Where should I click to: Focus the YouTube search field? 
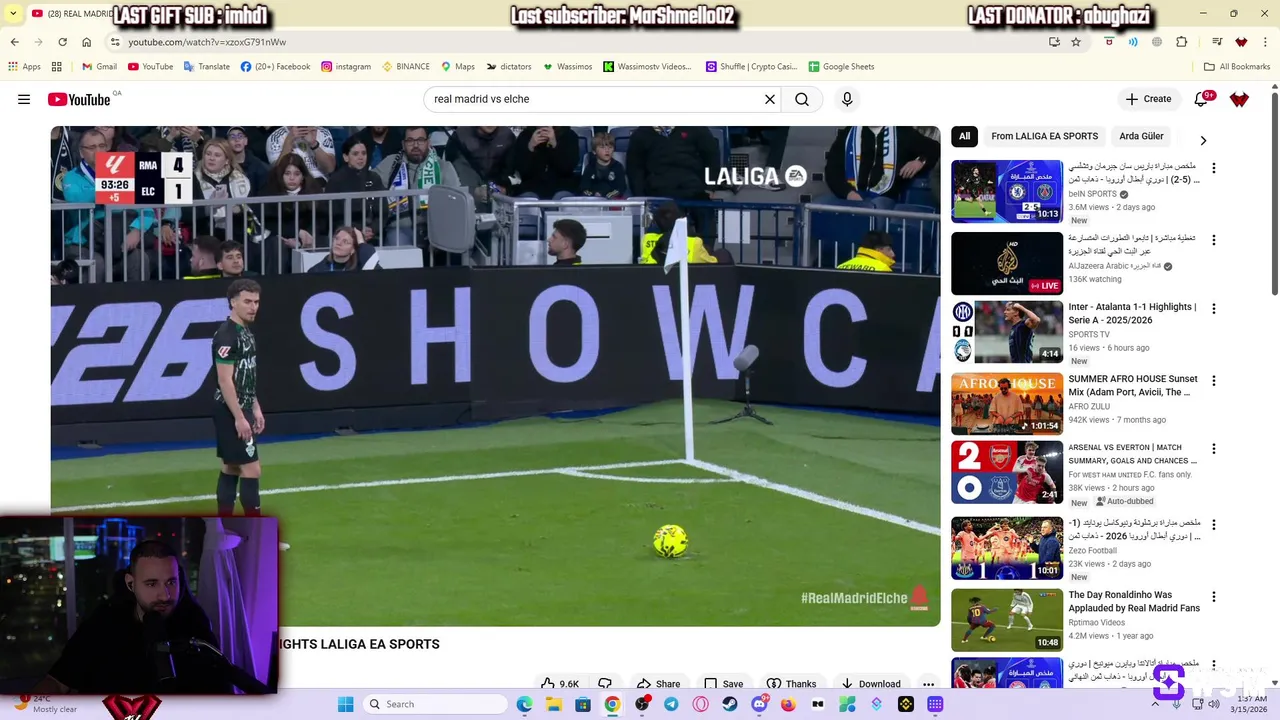pos(595,99)
